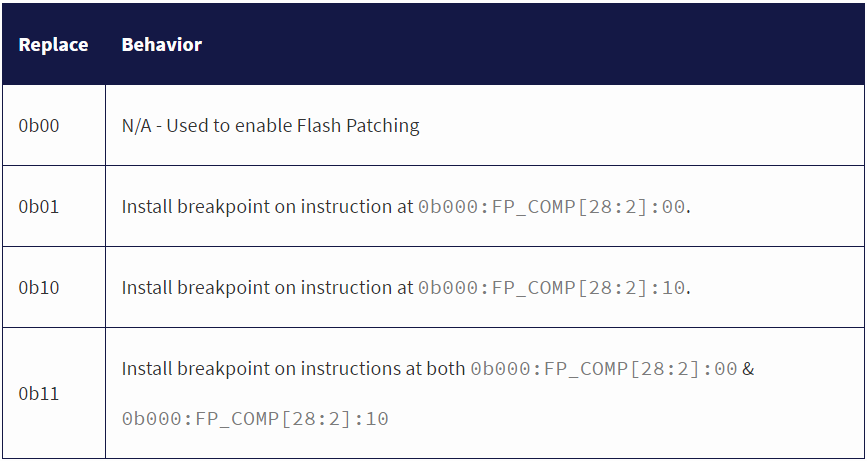Select the 0b00 cell in Replace column
This screenshot has height=461, width=867.
(x=39, y=126)
